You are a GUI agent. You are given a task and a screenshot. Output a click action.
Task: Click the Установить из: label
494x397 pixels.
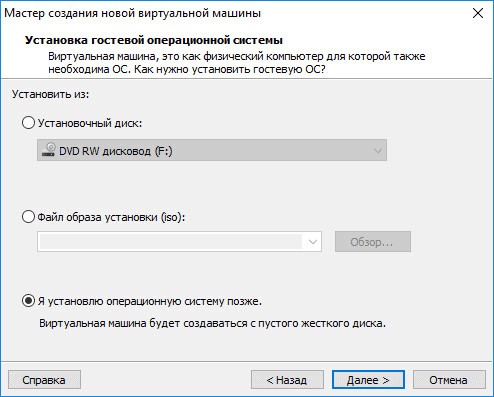[x=51, y=94]
